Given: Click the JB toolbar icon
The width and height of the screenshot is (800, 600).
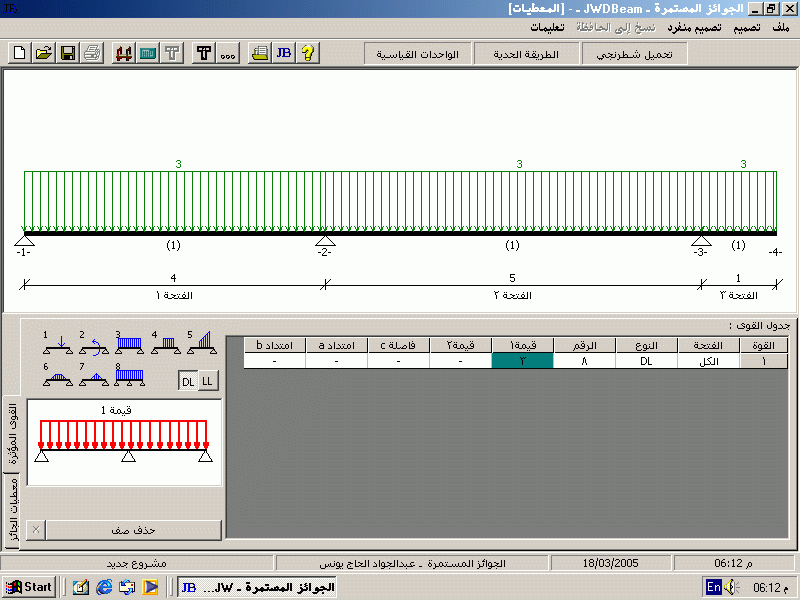Looking at the screenshot, I should tap(284, 53).
